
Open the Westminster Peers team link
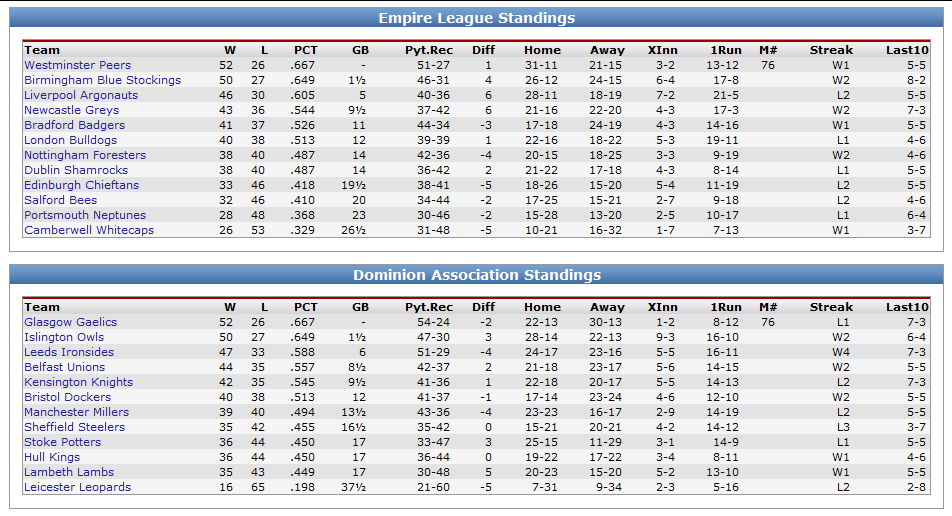[77, 65]
